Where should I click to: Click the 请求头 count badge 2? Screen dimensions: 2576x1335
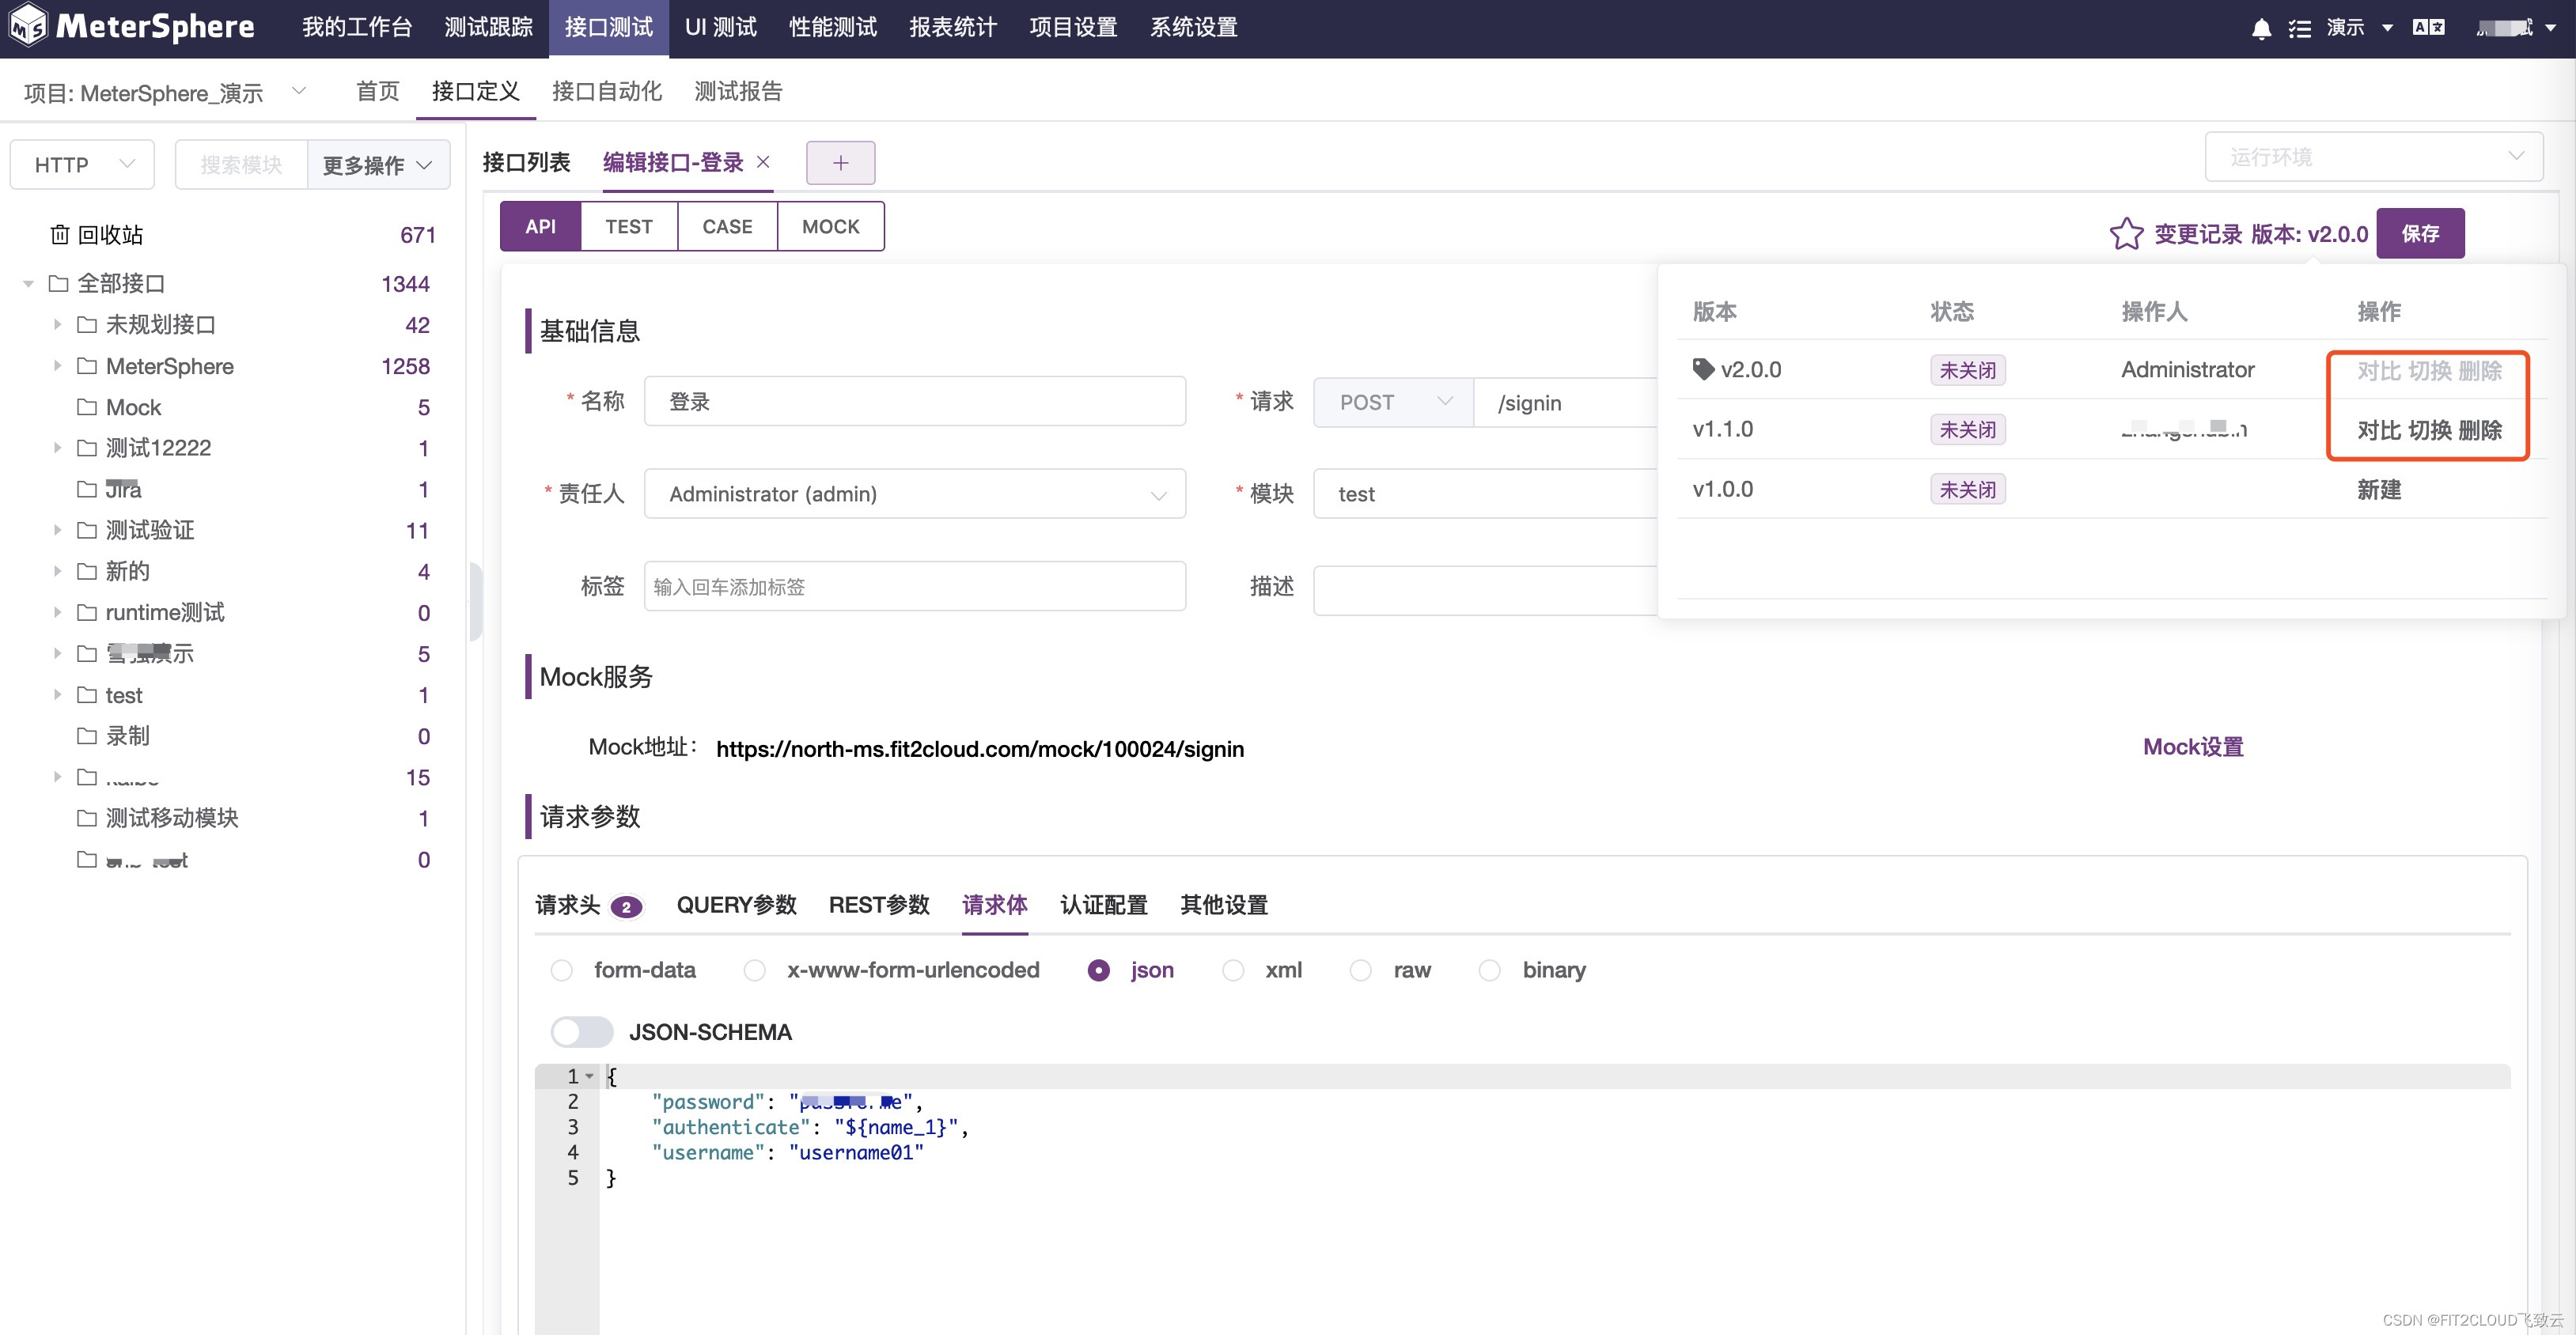pos(627,907)
